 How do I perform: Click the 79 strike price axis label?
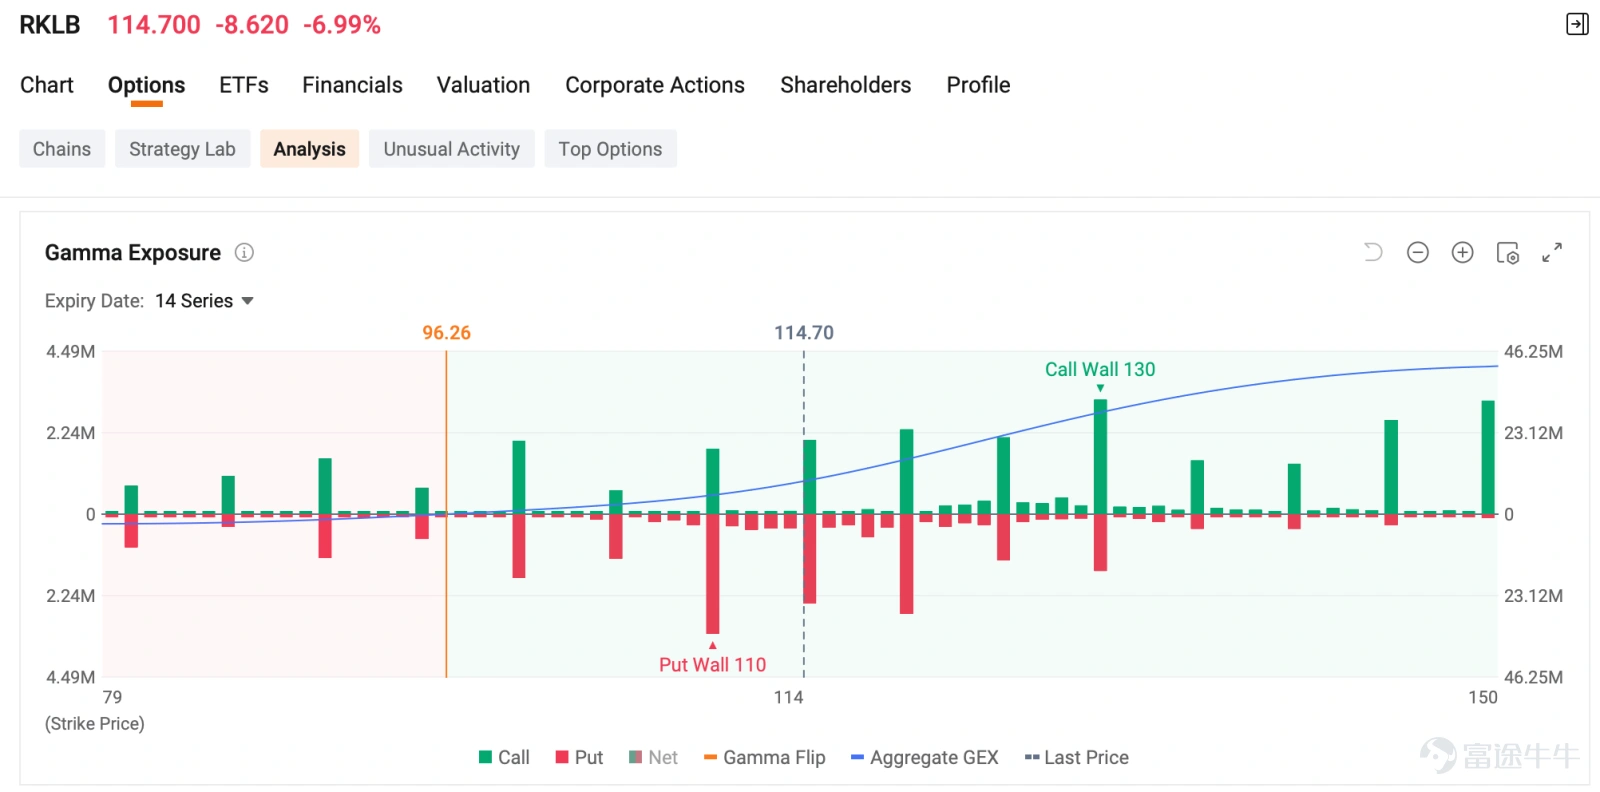112,697
